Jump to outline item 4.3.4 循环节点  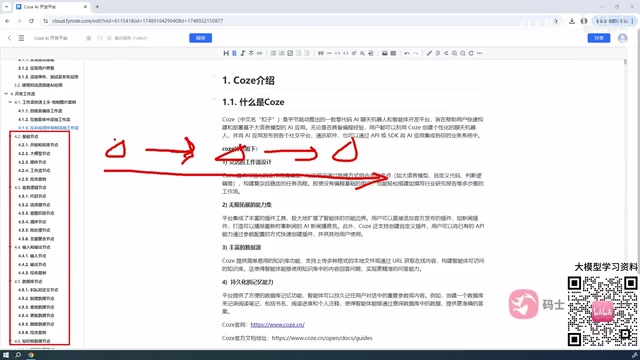(x=32, y=222)
